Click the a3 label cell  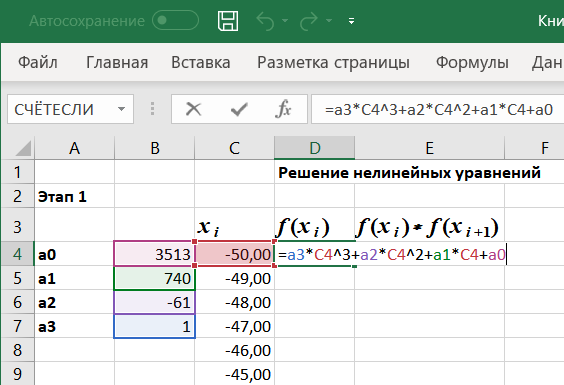[74, 326]
